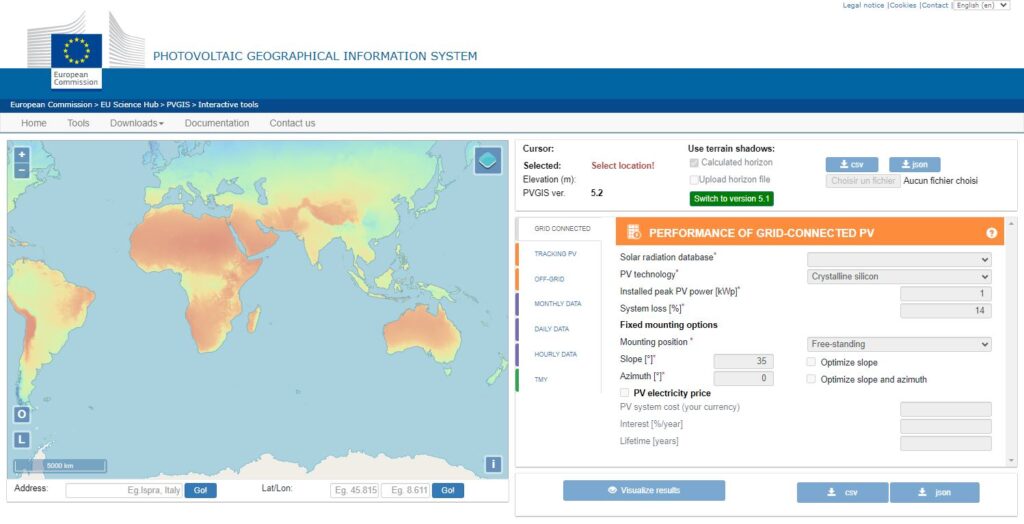Enable Optimize slope checkbox
1024x524 pixels.
[811, 362]
